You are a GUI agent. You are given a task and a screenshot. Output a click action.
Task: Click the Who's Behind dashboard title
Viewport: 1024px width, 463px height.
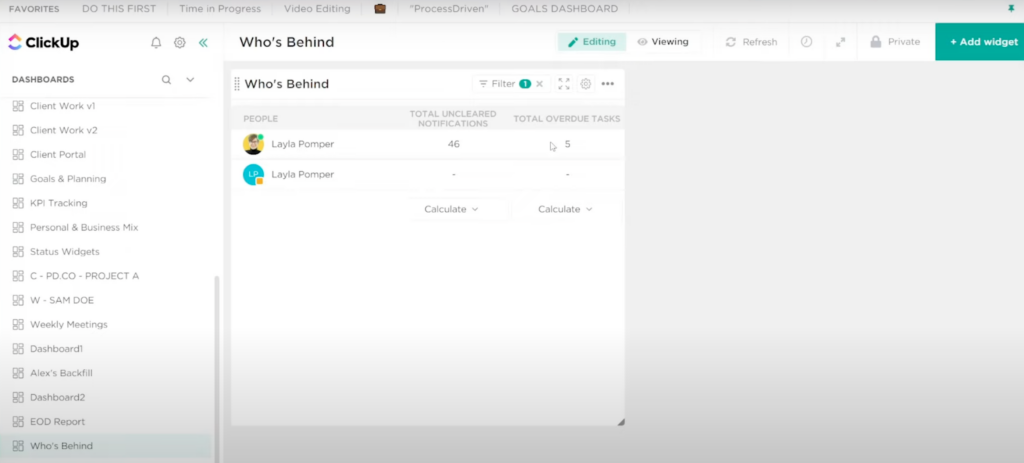pyautogui.click(x=287, y=42)
